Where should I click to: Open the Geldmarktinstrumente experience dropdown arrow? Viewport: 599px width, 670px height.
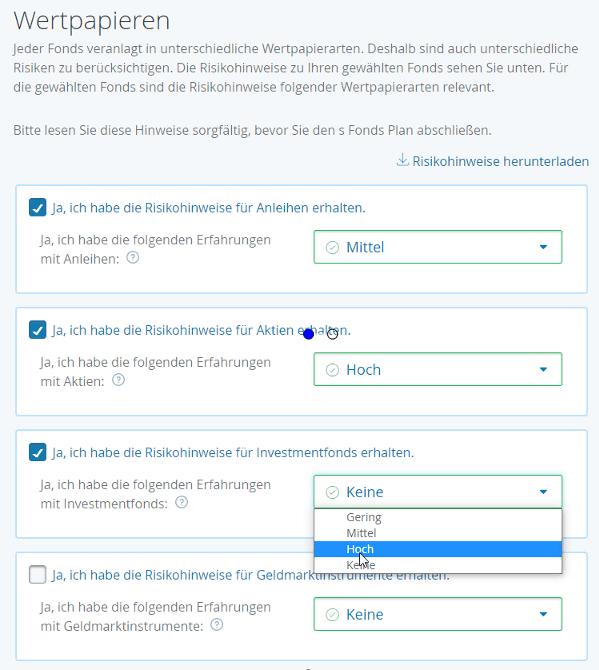[543, 614]
